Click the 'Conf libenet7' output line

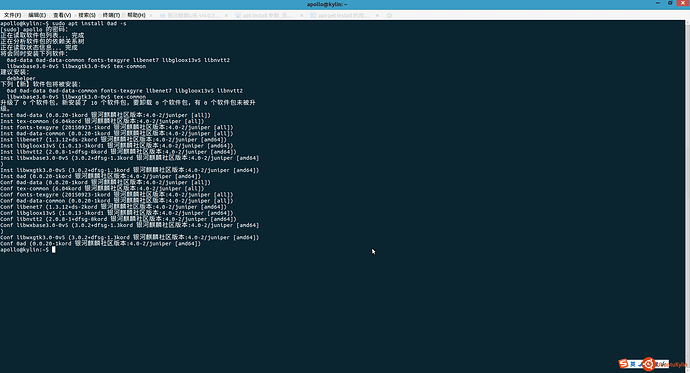coord(114,207)
